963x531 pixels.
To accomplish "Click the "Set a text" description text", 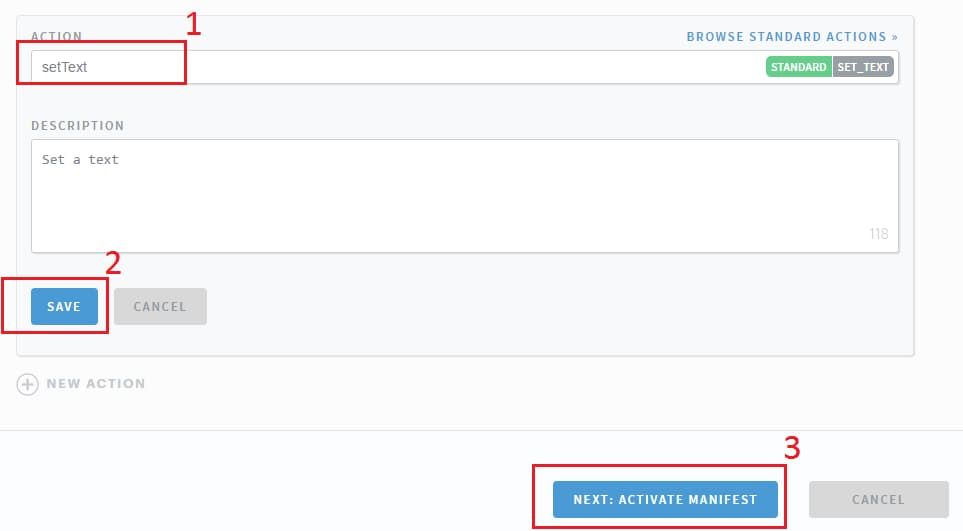I will tap(80, 159).
